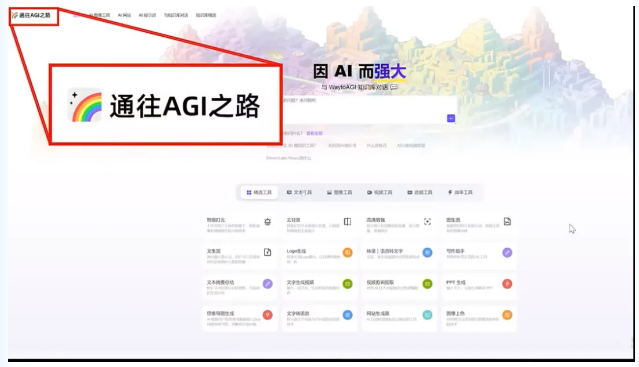The image size is (639, 367).
Task: Choose the ElevenLabs Music suggested question
Action: (289, 158)
